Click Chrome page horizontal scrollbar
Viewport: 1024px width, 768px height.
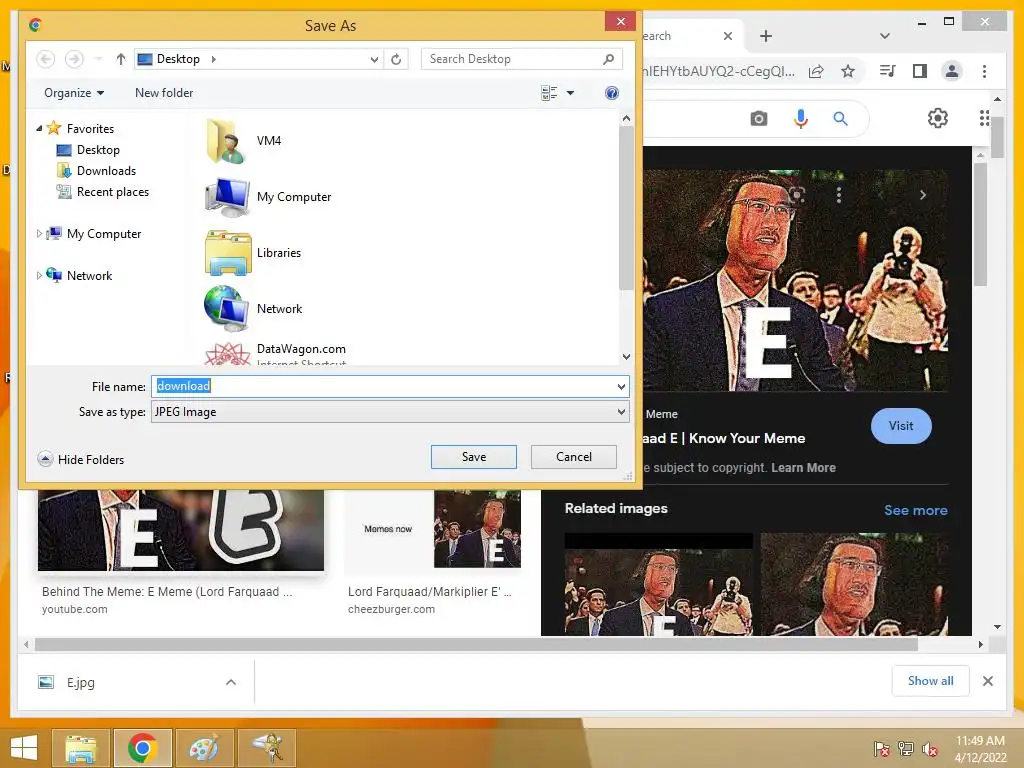[476, 645]
